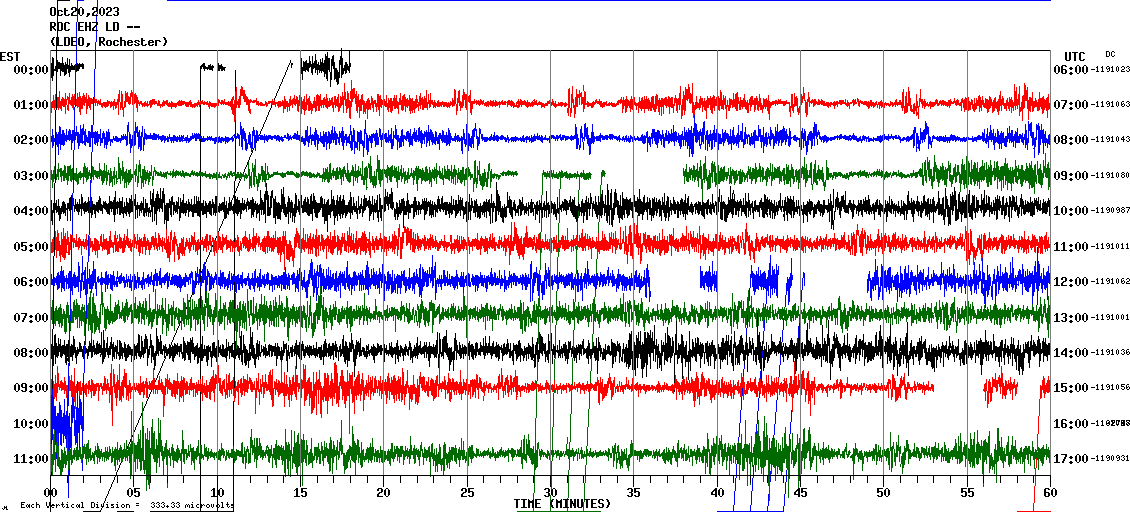Click the EST column header
1130x519 pixels.
click(x=10, y=56)
